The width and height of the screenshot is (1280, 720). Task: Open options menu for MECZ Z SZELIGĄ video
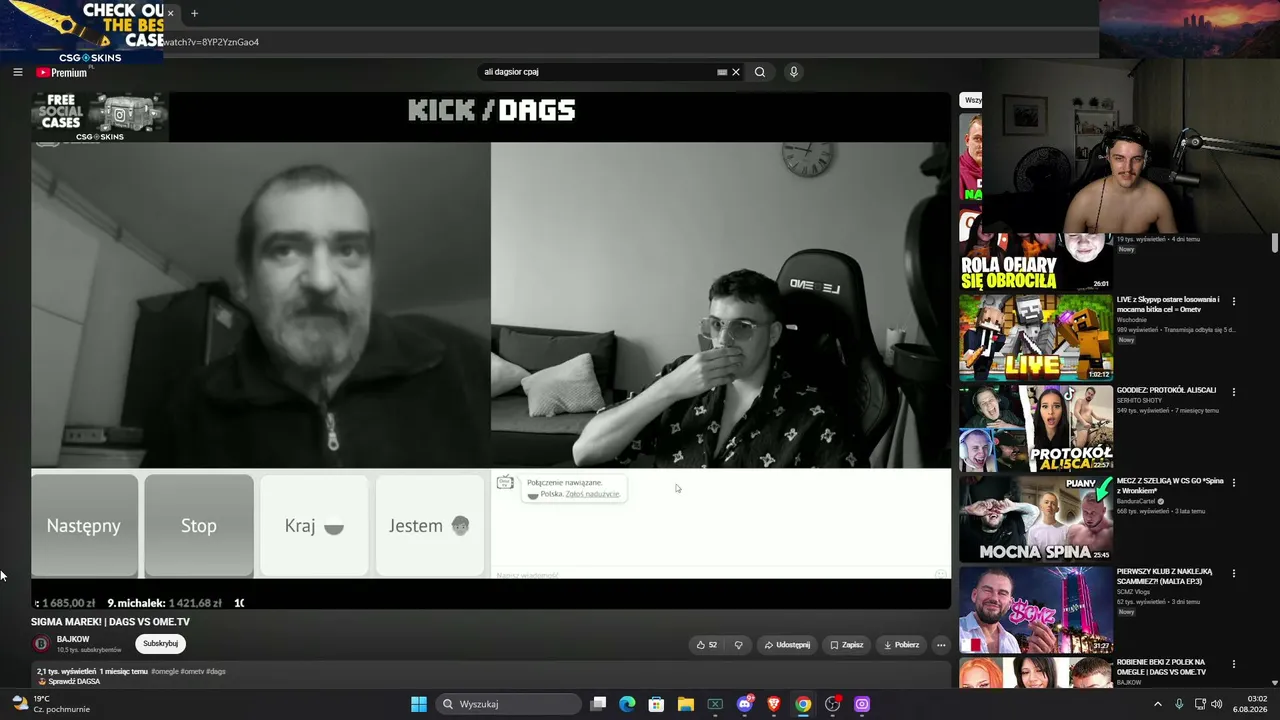(1233, 482)
